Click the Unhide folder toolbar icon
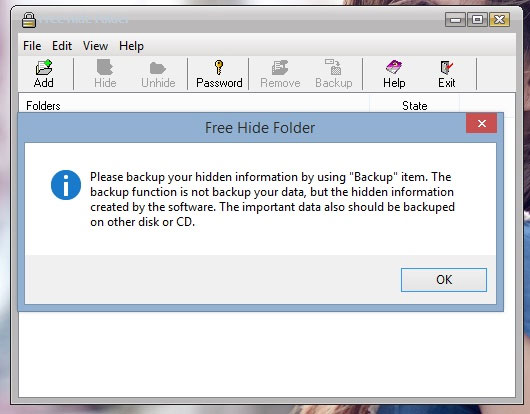Screen dimensions: 530x414 point(158,68)
